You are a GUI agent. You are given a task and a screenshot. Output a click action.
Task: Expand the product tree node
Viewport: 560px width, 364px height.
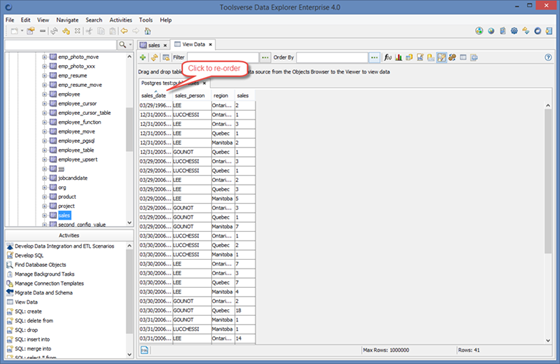click(45, 196)
